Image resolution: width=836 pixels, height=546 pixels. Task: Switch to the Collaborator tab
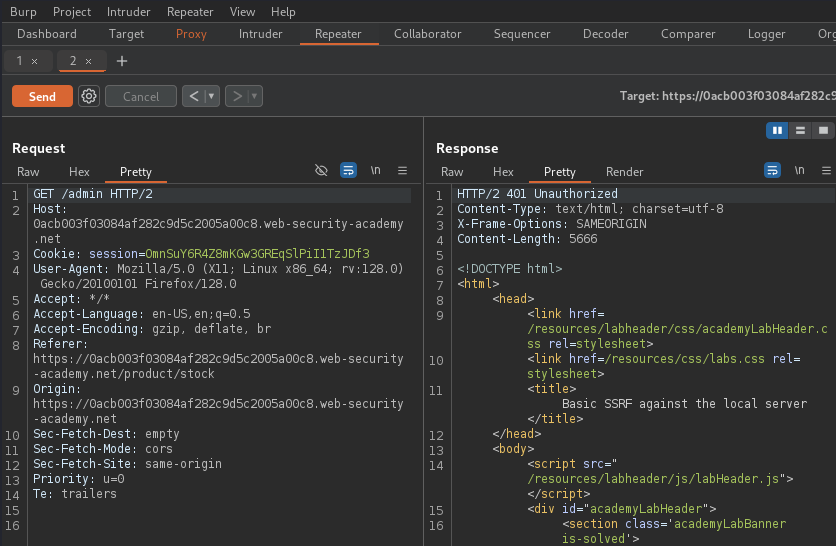[428, 34]
